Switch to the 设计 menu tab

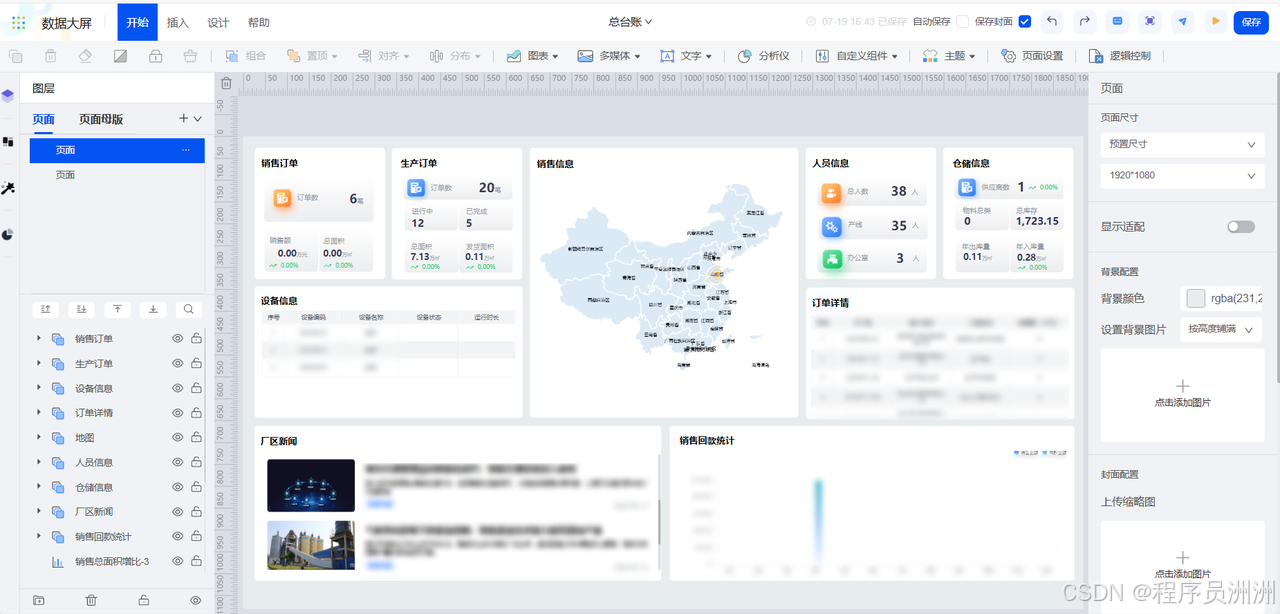(x=218, y=22)
